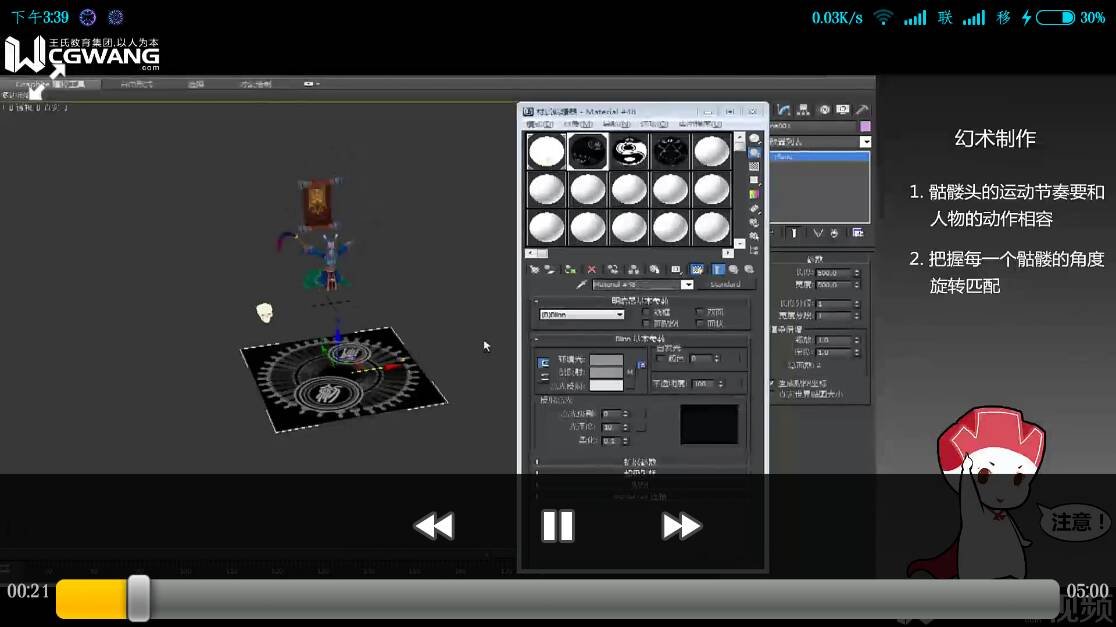The height and width of the screenshot is (627, 1116).
Task: Click Make Unique icon in material toolbar
Action: [x=633, y=270]
